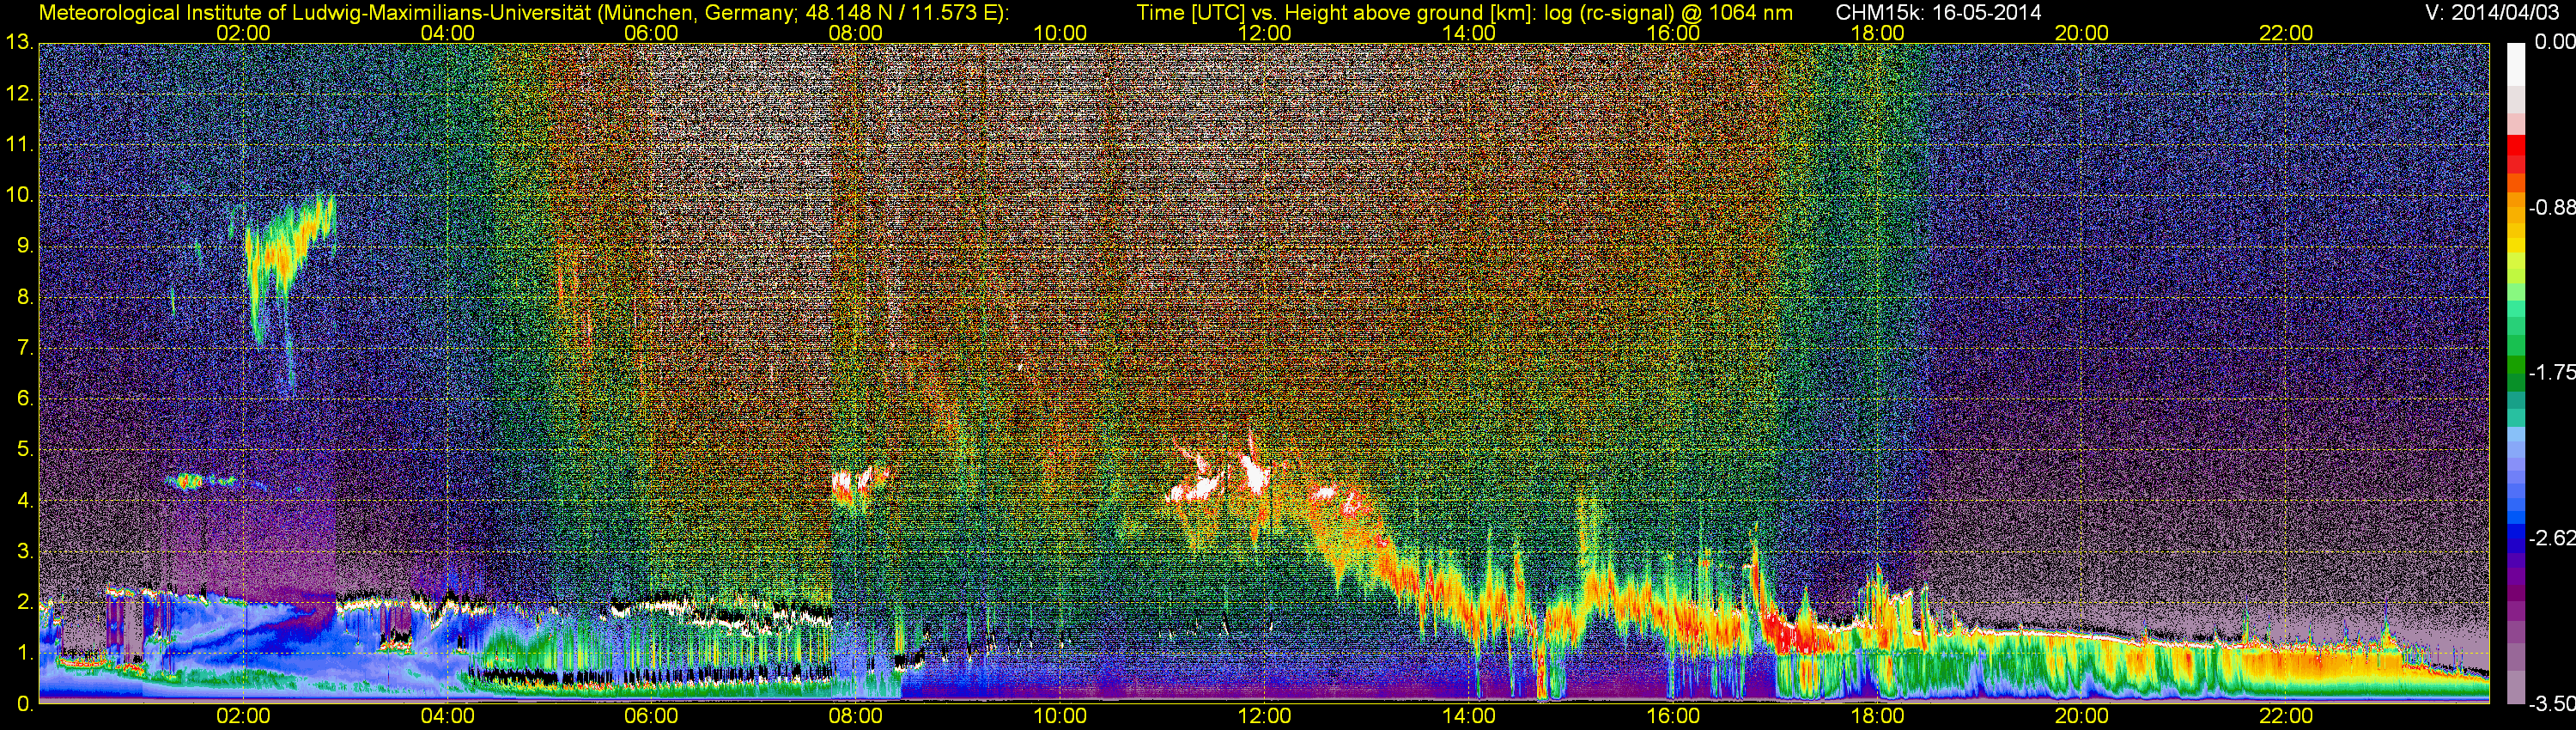Screen dimensions: 2576x730
Task: Pick the 6 km height axis label
Action: click(25, 399)
